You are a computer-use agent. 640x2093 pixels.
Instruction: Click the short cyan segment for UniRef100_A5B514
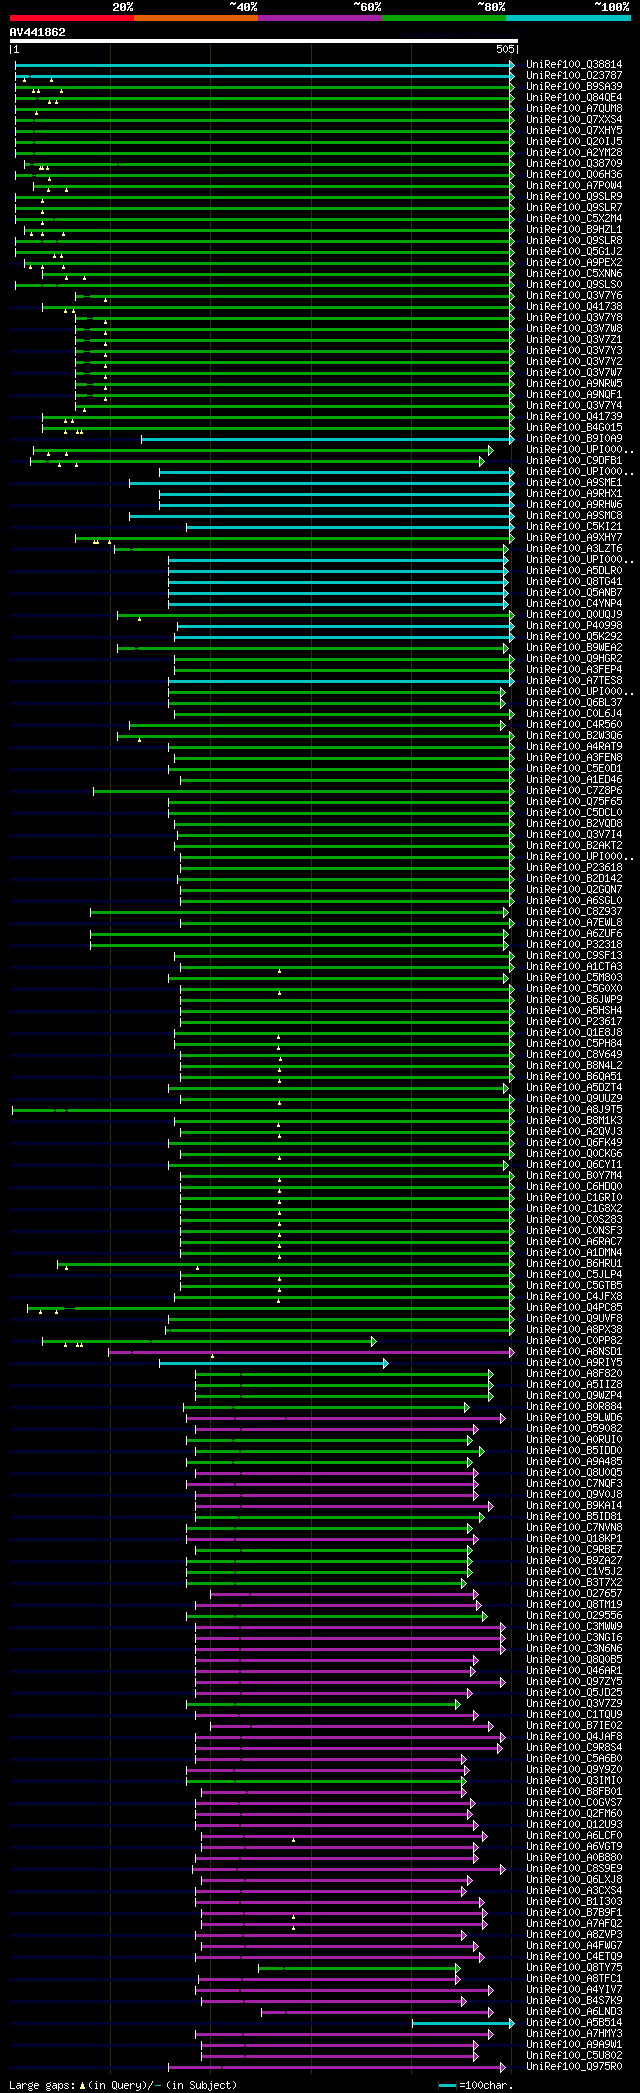tap(461, 2023)
